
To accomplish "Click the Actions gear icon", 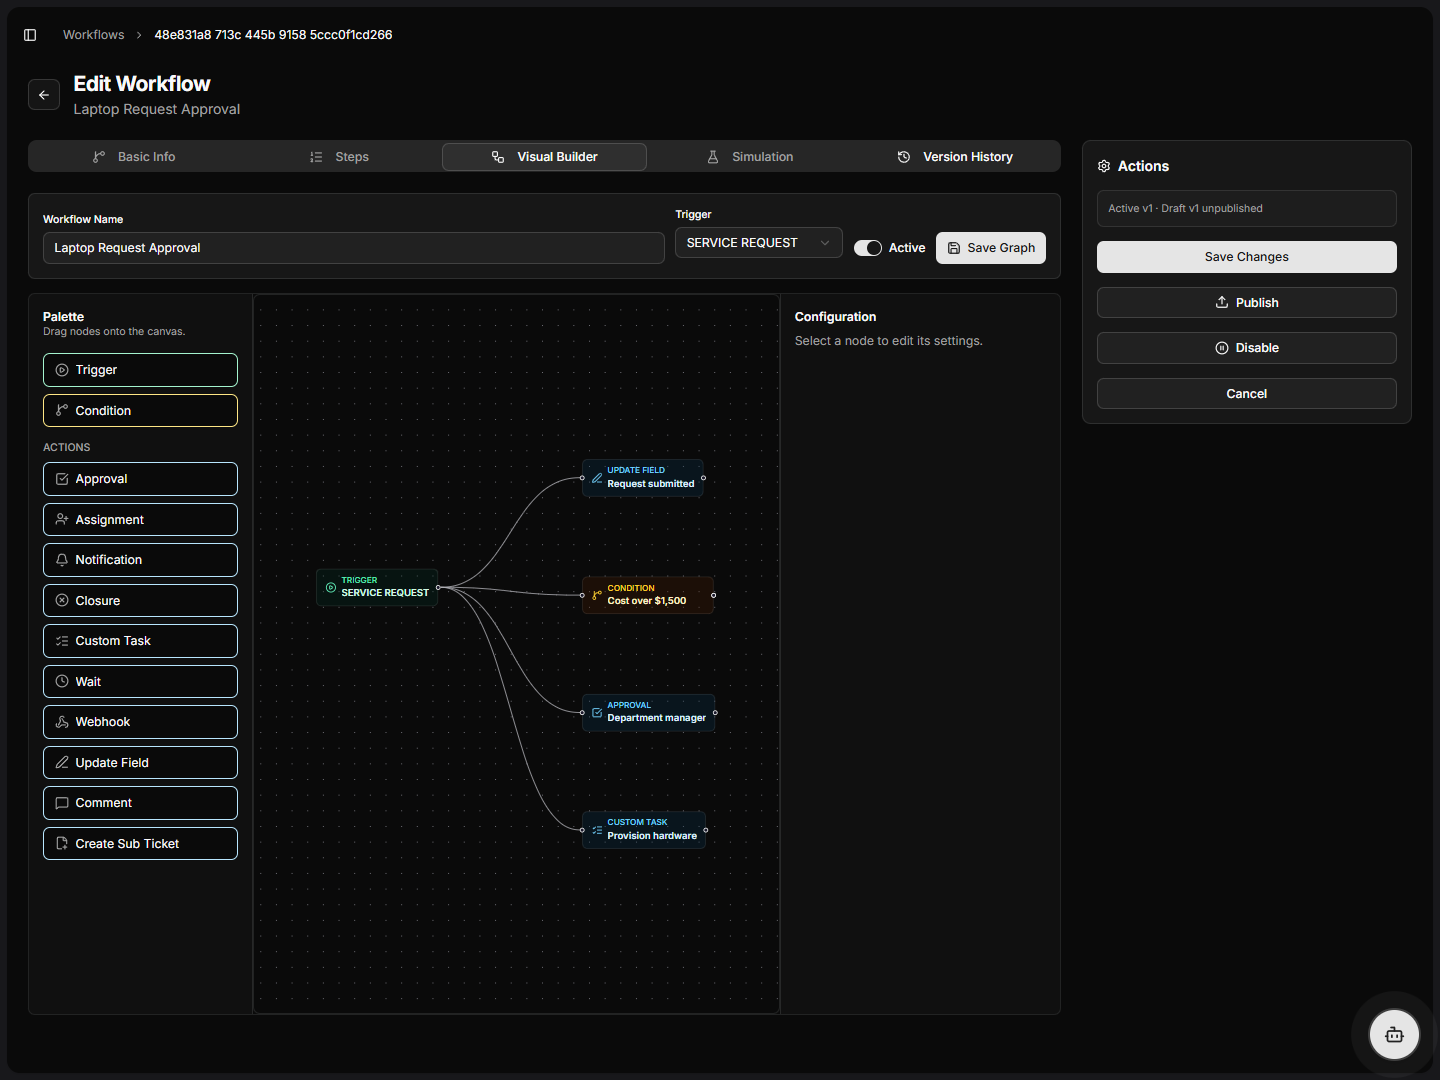I will (x=1104, y=166).
